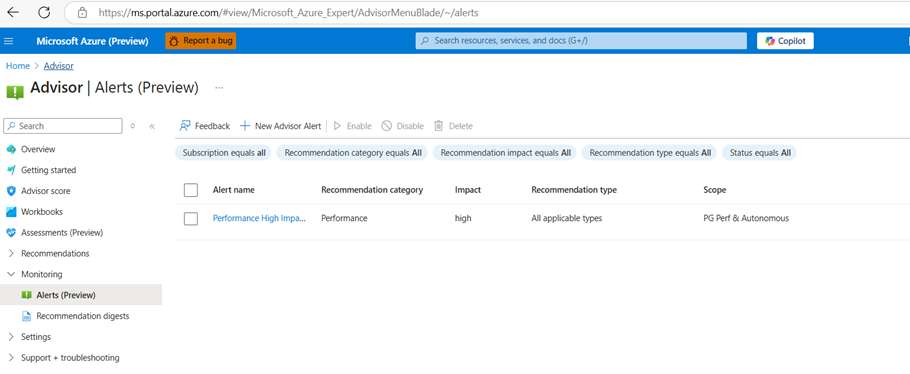Viewport: 910px width, 374px height.
Task: Click the search resources, services, docs box
Action: tap(581, 41)
